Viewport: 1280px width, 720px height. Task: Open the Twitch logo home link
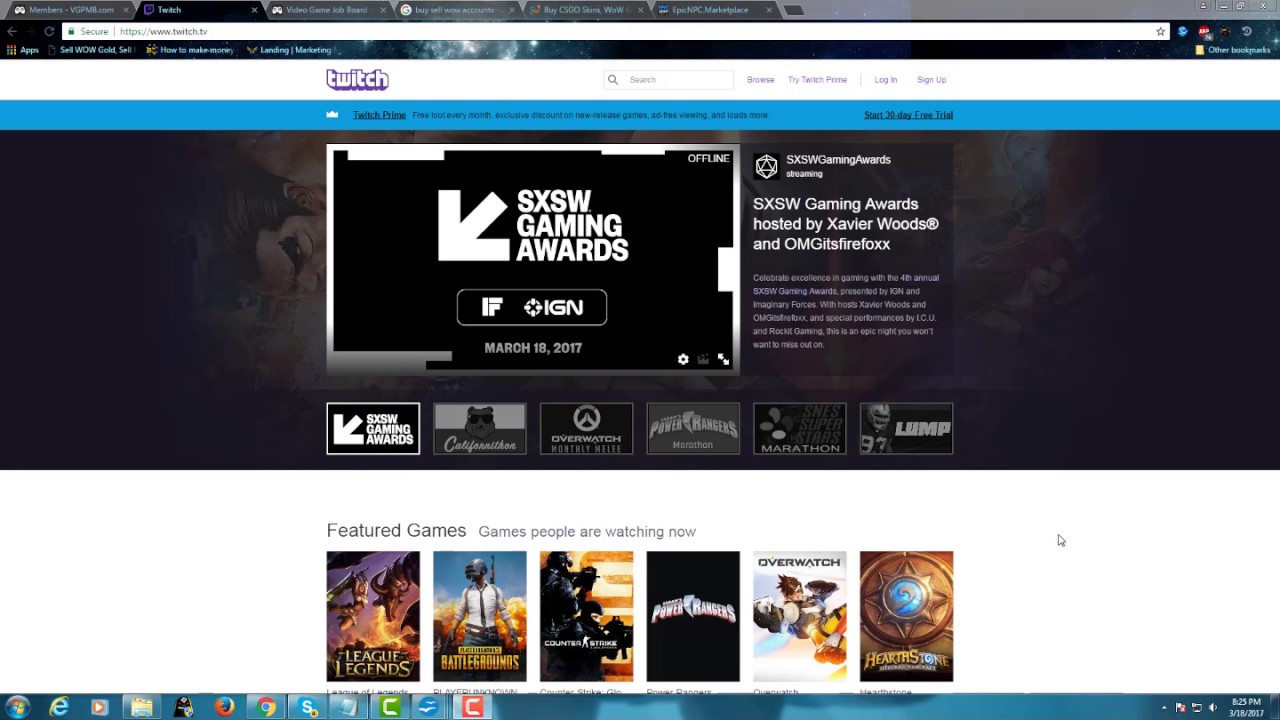(x=357, y=80)
